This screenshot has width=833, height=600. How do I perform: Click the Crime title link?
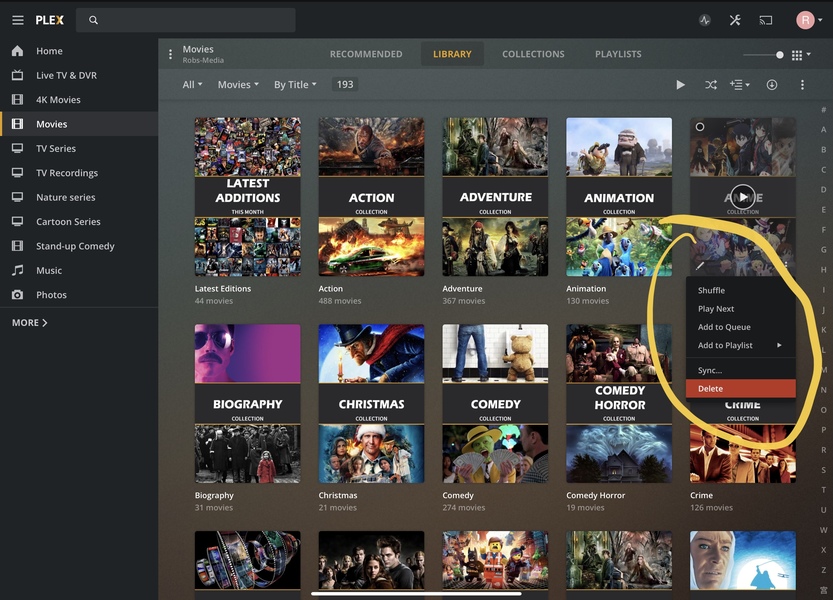701,495
